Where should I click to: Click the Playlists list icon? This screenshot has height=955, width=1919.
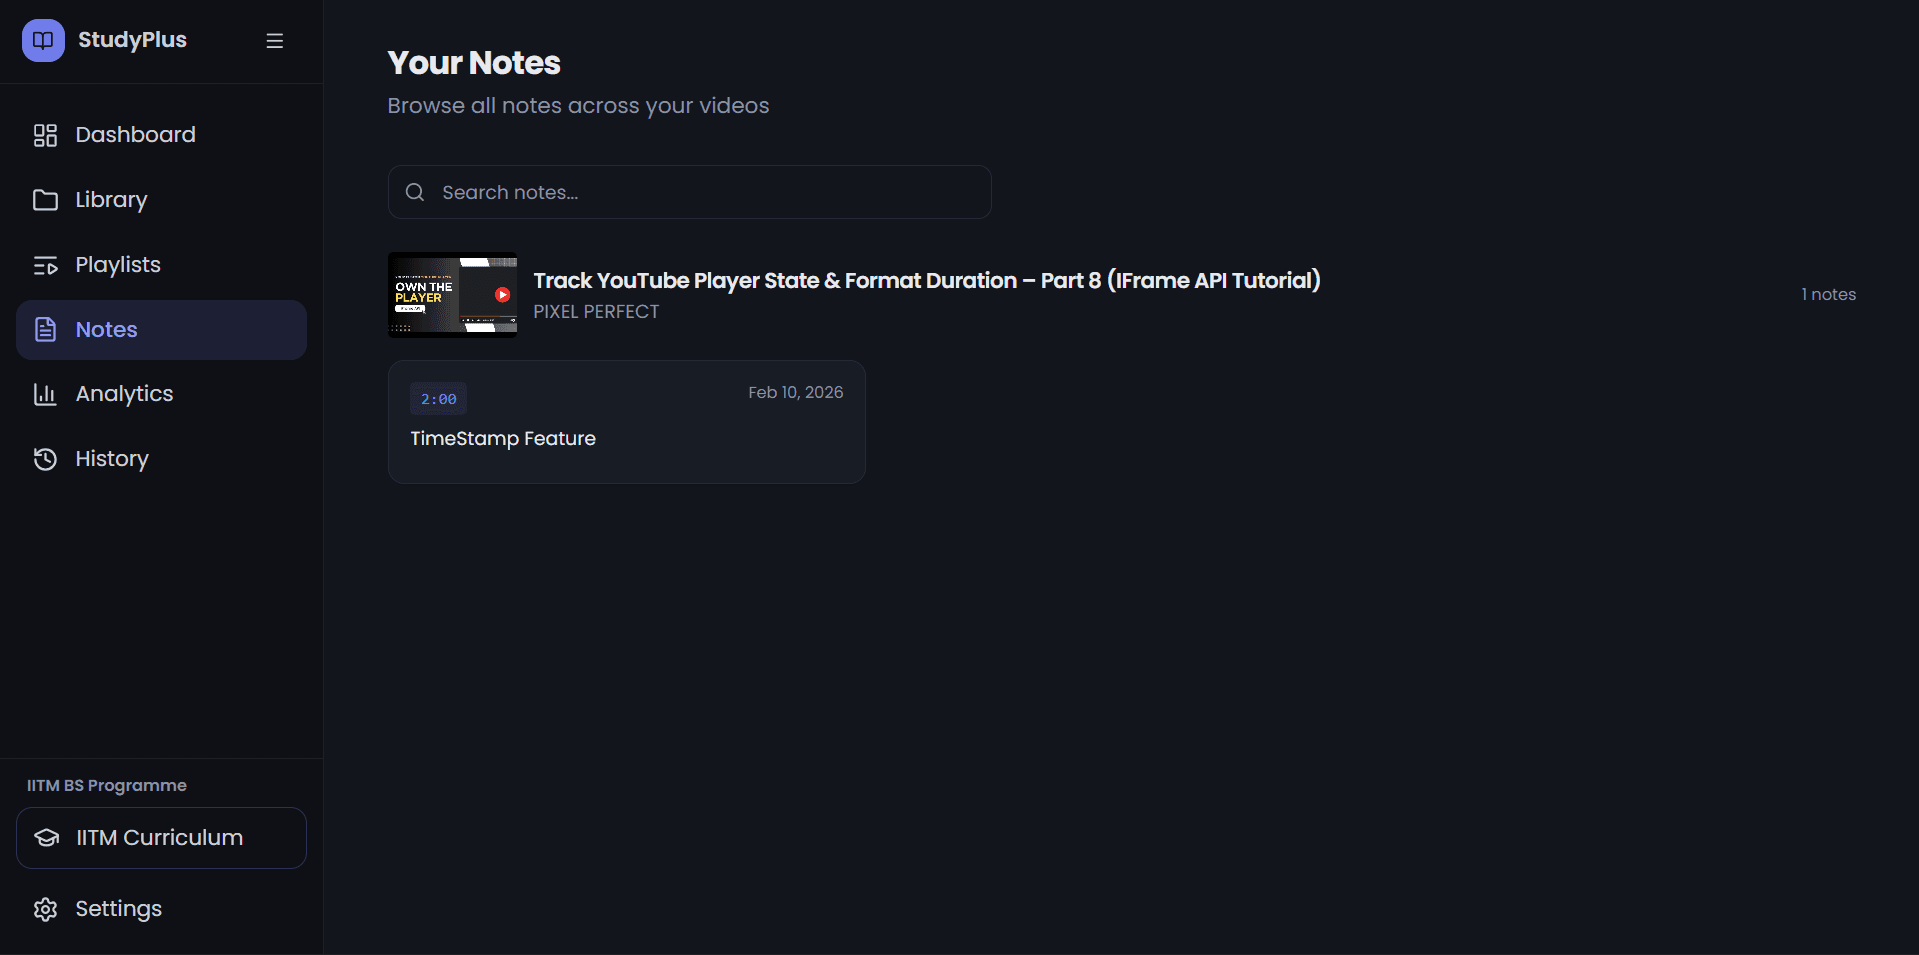coord(45,265)
